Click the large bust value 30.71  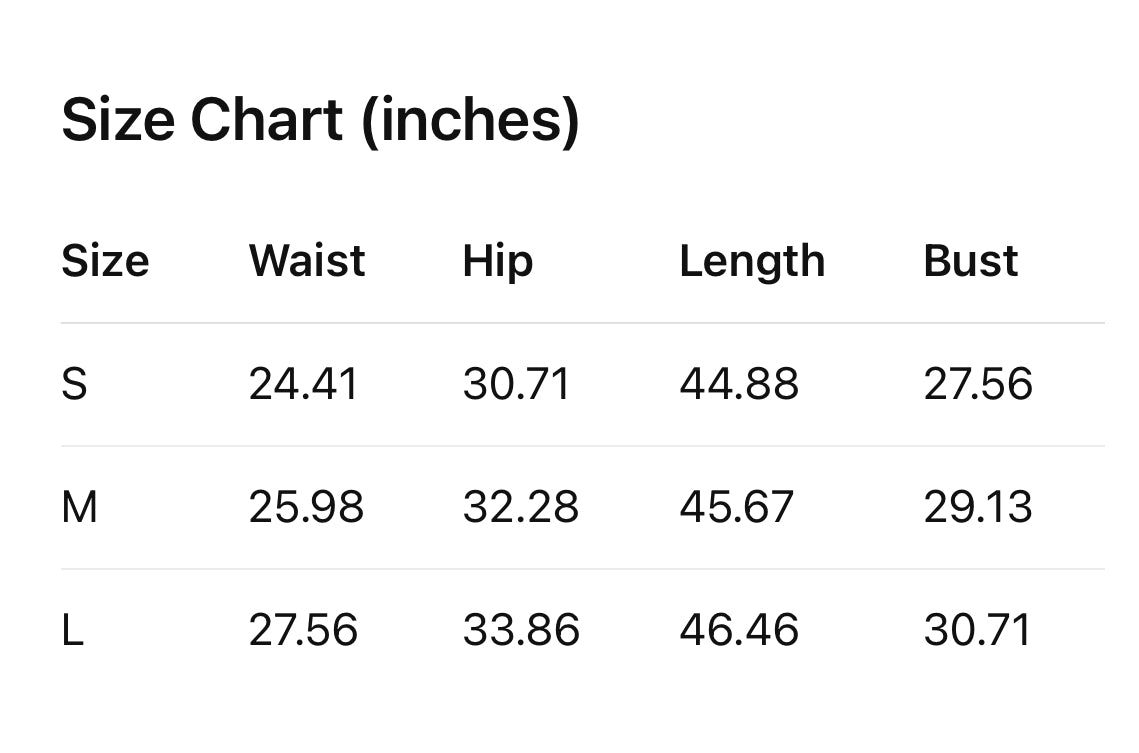tap(976, 630)
